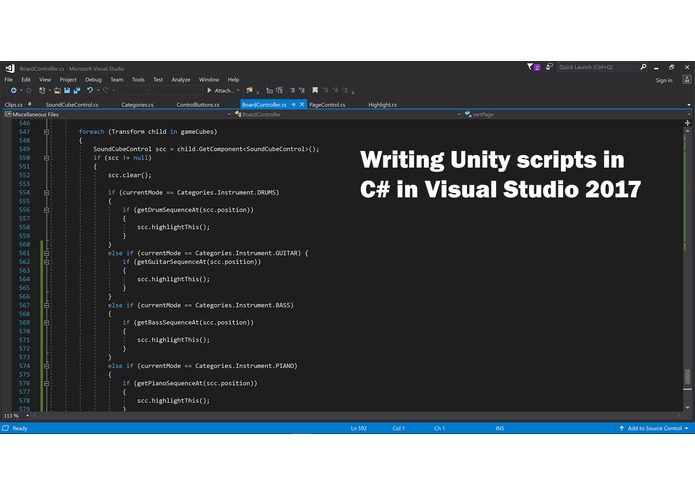Click the account avatar icon beside Sign in
The height and width of the screenshot is (494, 695).
pyautogui.click(x=687, y=80)
